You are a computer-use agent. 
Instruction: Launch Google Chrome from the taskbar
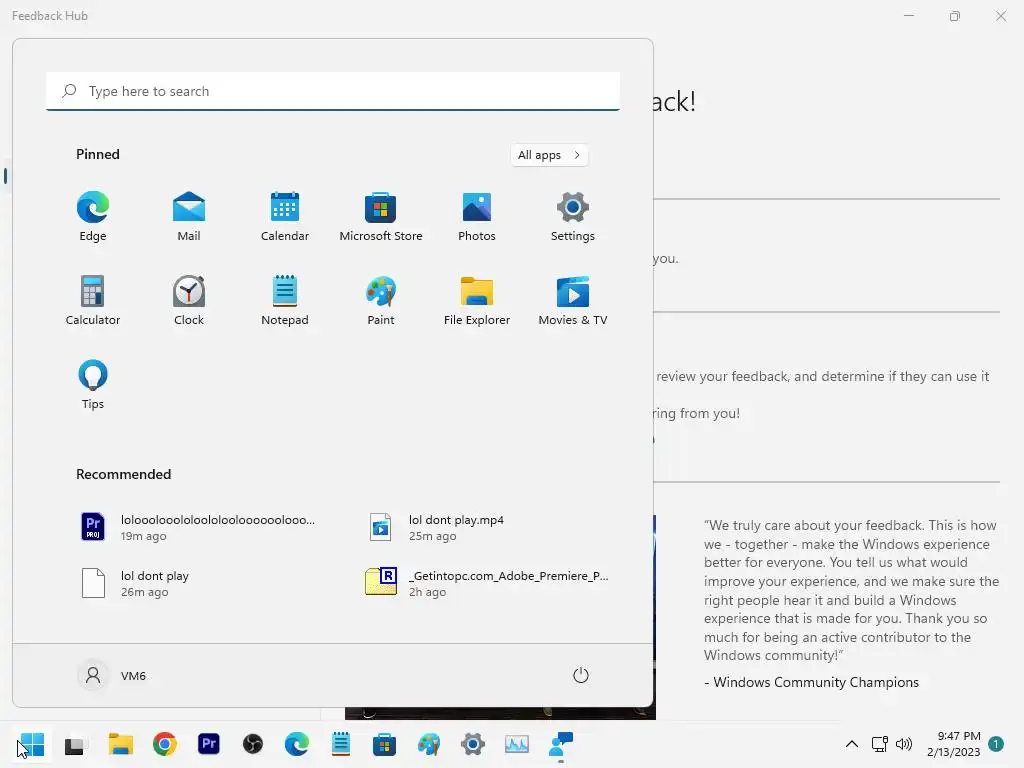pyautogui.click(x=165, y=744)
